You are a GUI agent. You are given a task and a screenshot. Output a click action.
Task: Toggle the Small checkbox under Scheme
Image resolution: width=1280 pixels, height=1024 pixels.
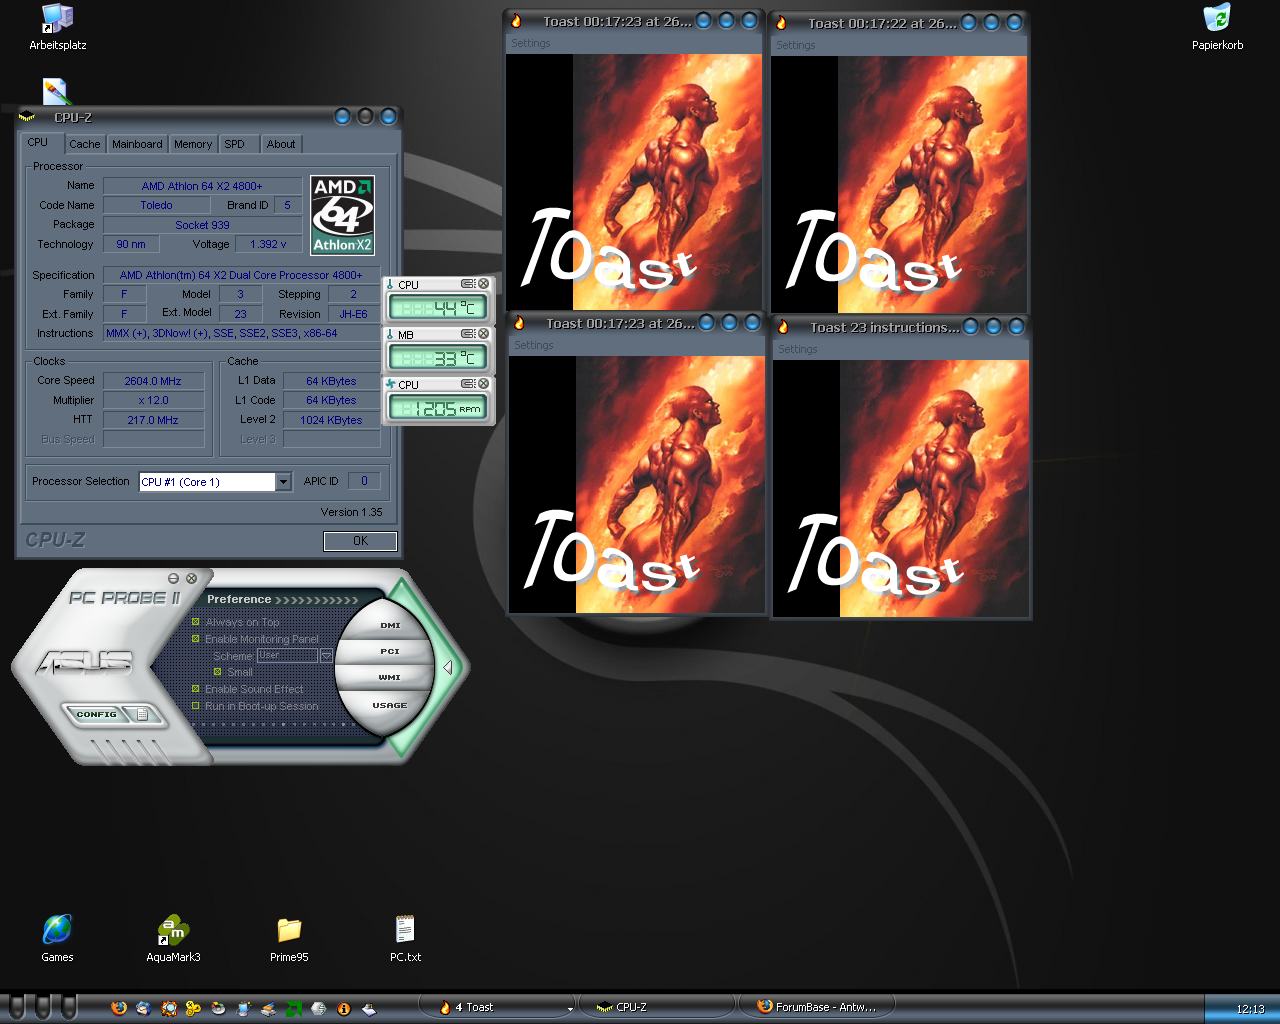click(x=217, y=672)
